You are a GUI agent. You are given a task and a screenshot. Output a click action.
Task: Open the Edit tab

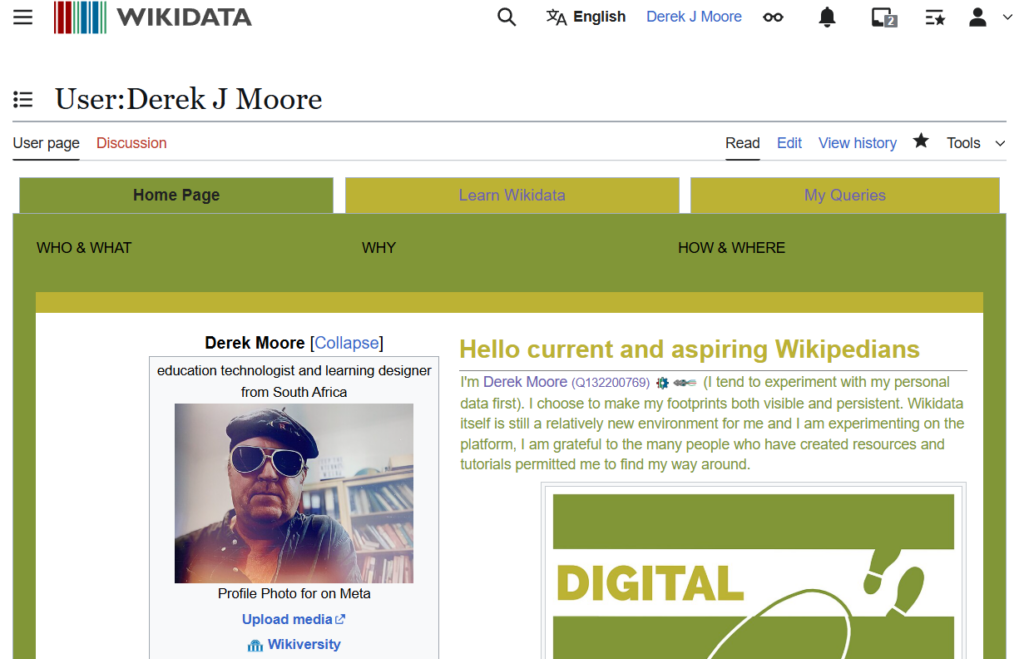(789, 143)
